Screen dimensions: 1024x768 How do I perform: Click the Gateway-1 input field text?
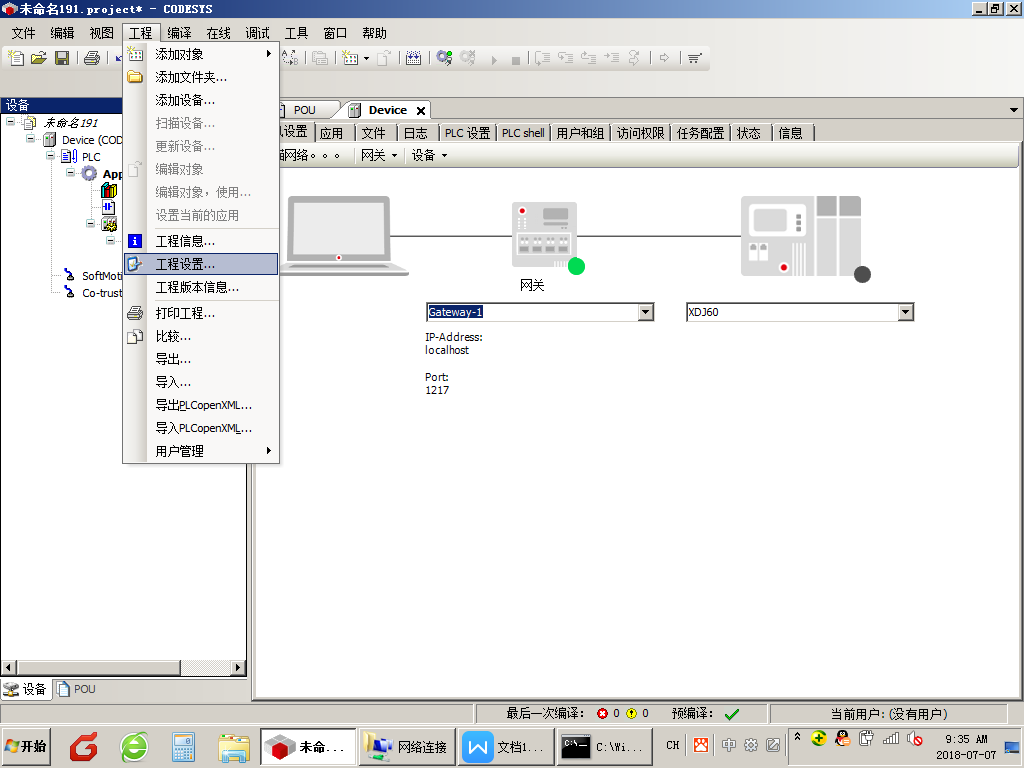click(456, 312)
